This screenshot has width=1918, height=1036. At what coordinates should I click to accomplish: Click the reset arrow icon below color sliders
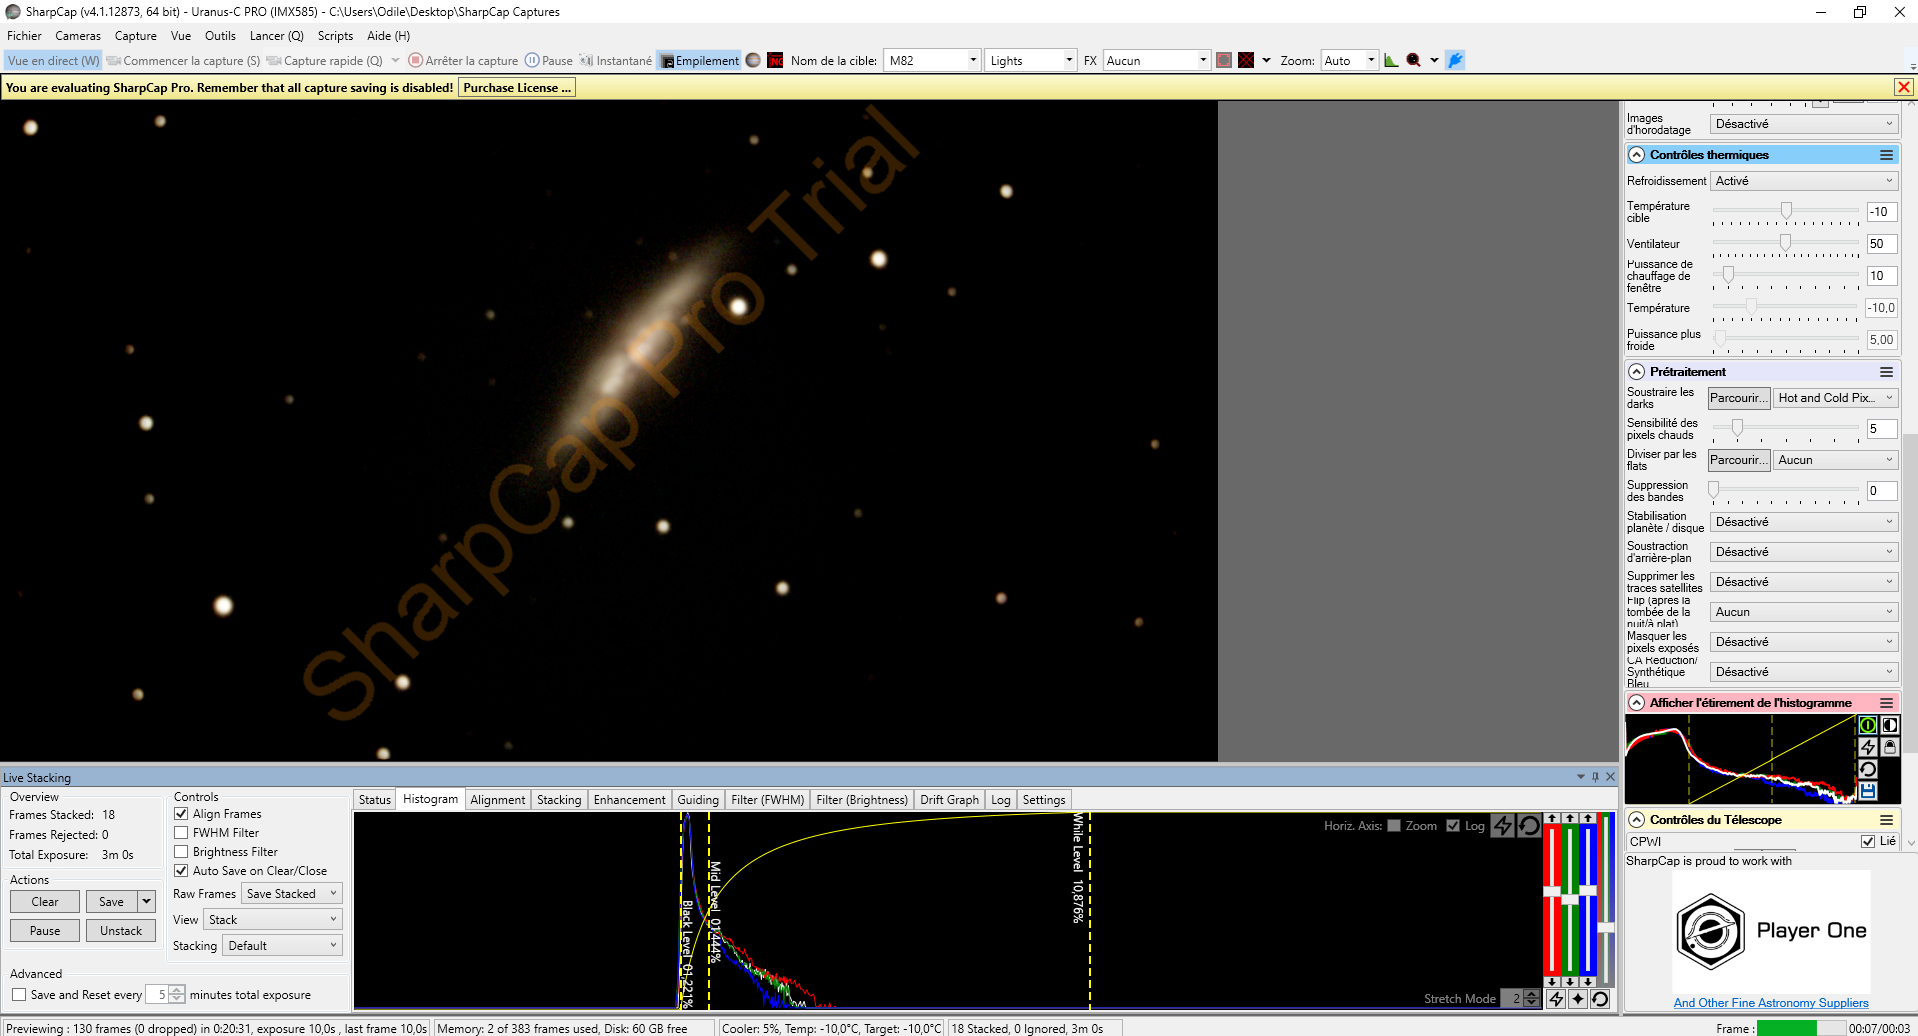click(x=1600, y=999)
